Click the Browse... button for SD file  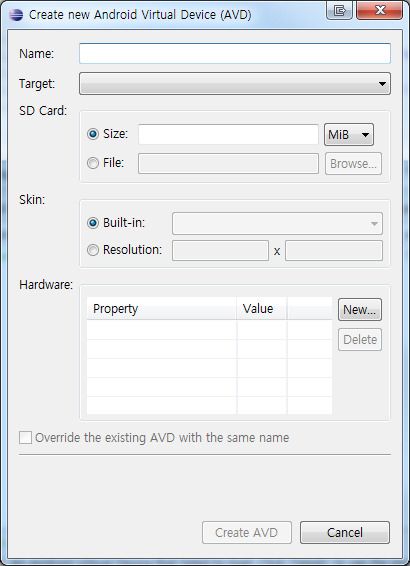point(353,164)
